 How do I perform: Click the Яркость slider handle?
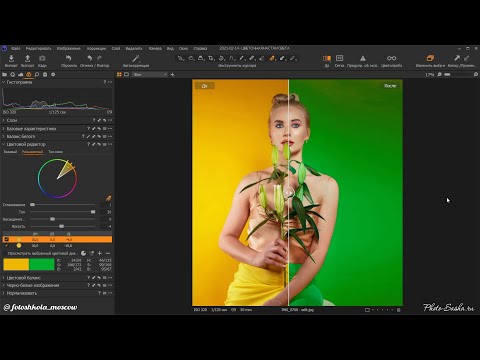click(61, 226)
